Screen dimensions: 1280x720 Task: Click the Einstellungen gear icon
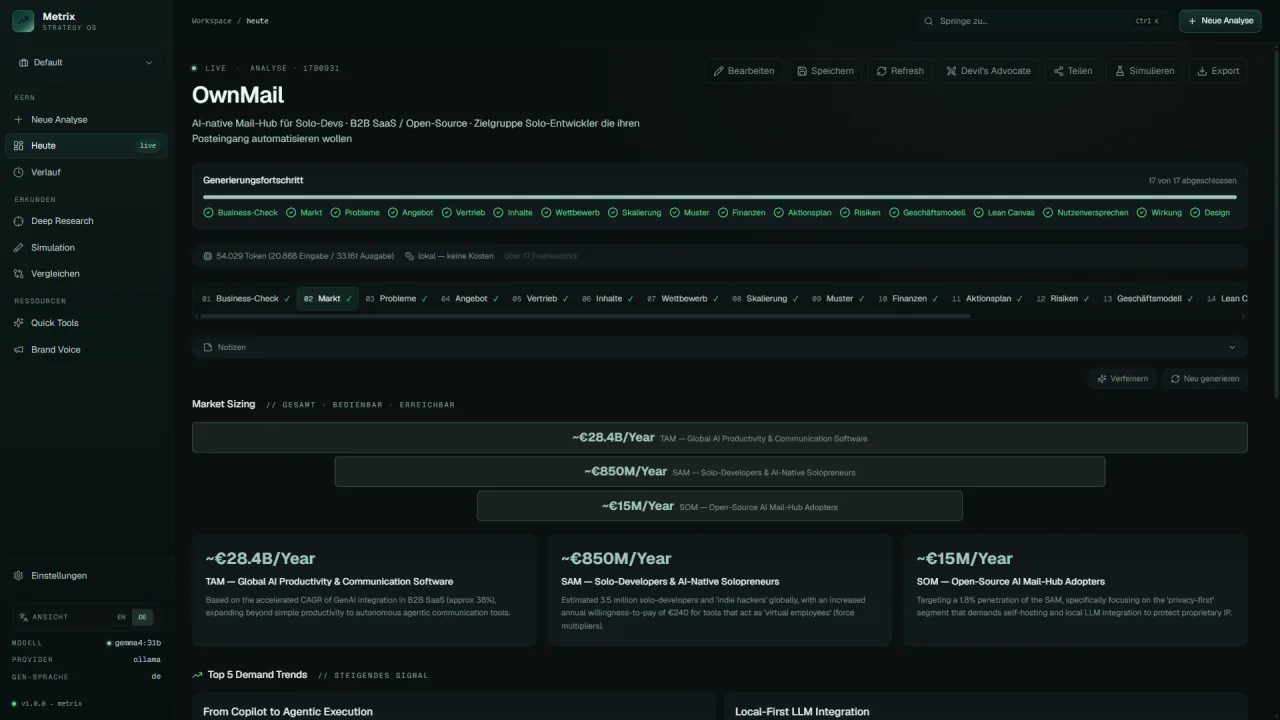19,576
